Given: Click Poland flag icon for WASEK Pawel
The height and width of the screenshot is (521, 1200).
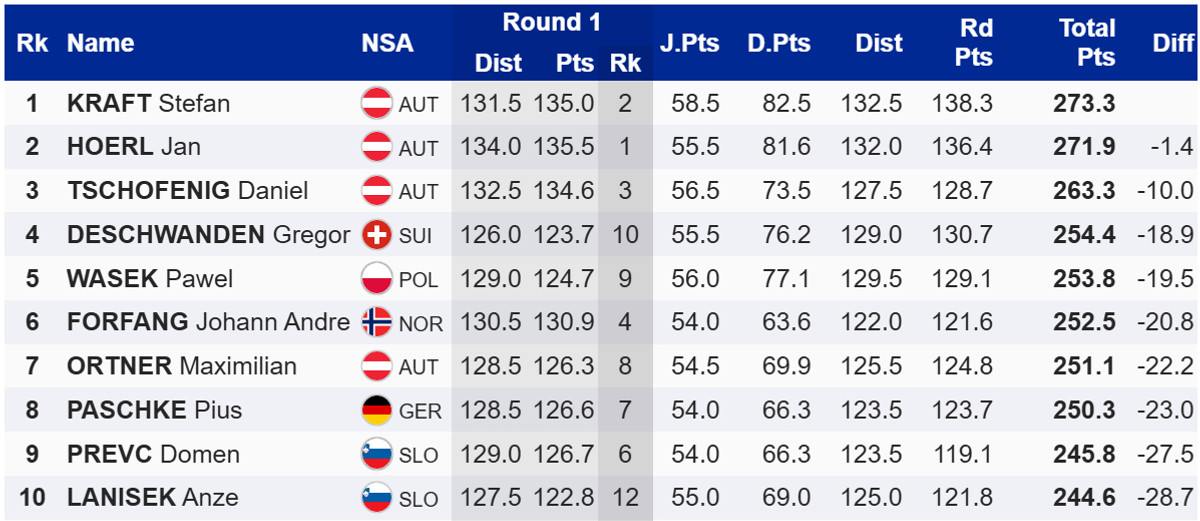Looking at the screenshot, I should tap(376, 279).
